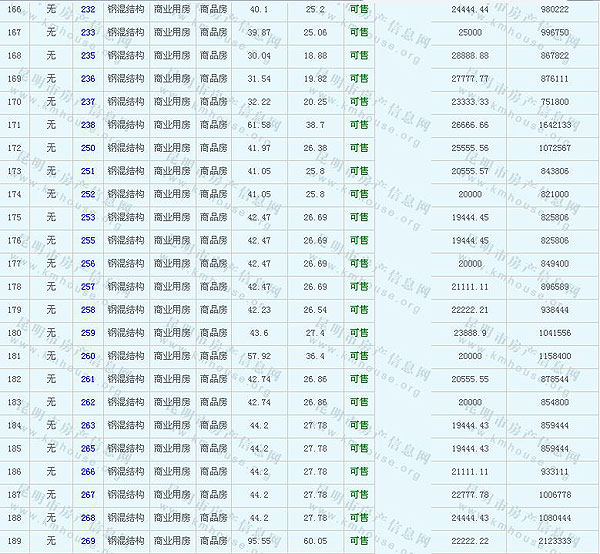
Task: Open room number 269 link
Action: tap(88, 541)
